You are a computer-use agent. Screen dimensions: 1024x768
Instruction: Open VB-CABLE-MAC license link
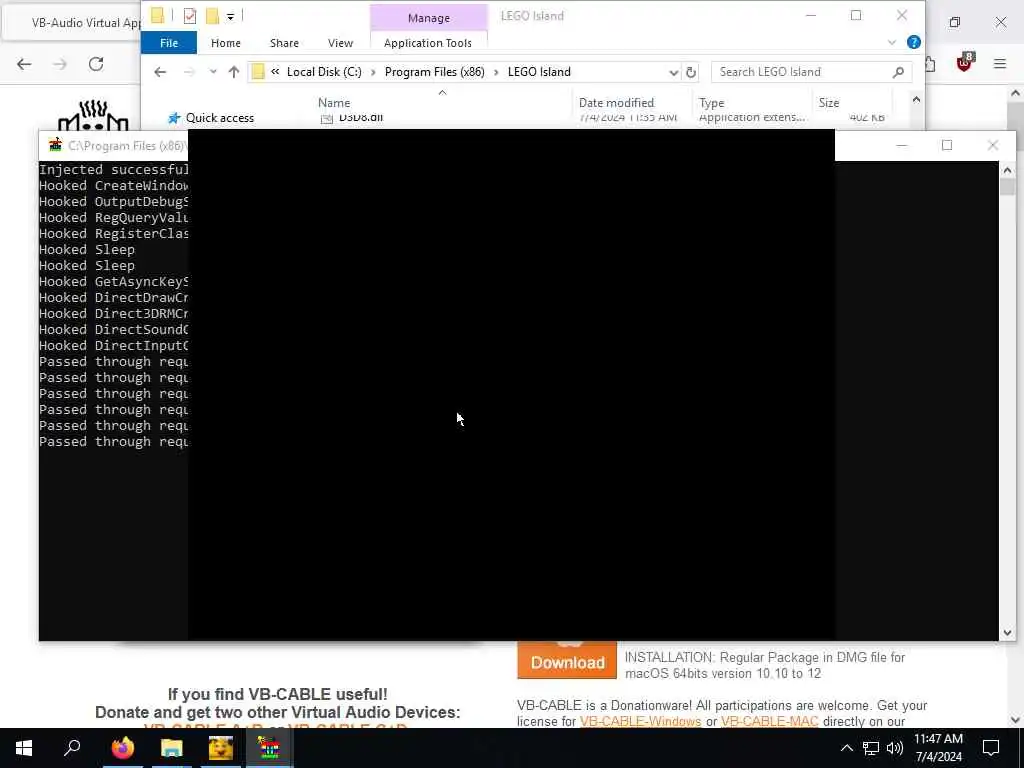pos(769,722)
